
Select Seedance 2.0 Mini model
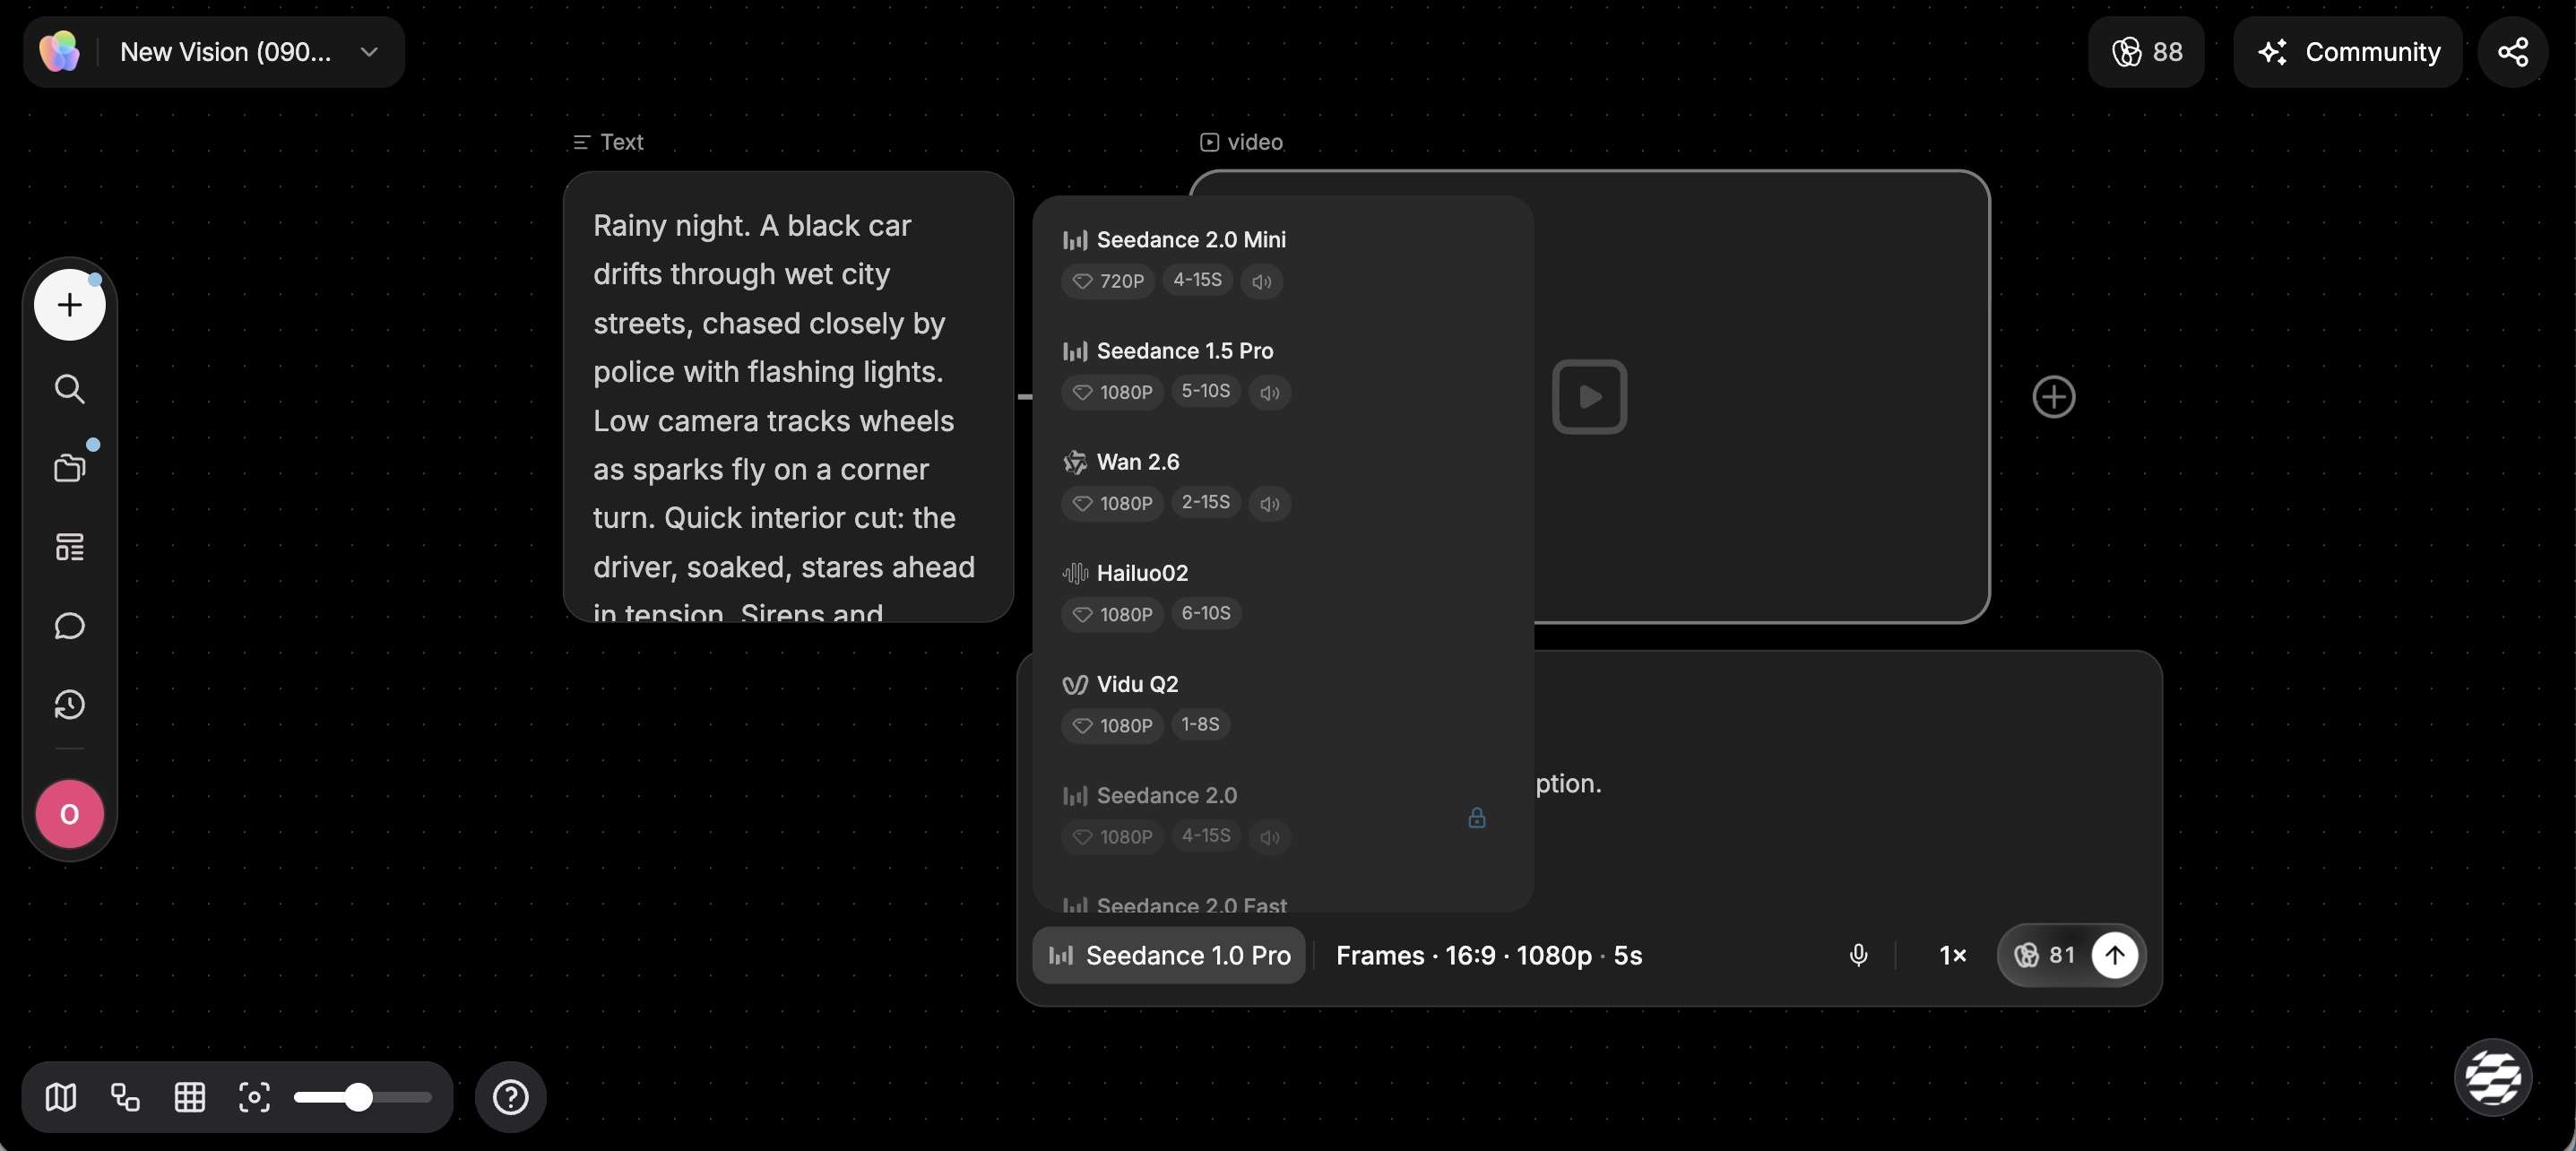coord(1282,260)
